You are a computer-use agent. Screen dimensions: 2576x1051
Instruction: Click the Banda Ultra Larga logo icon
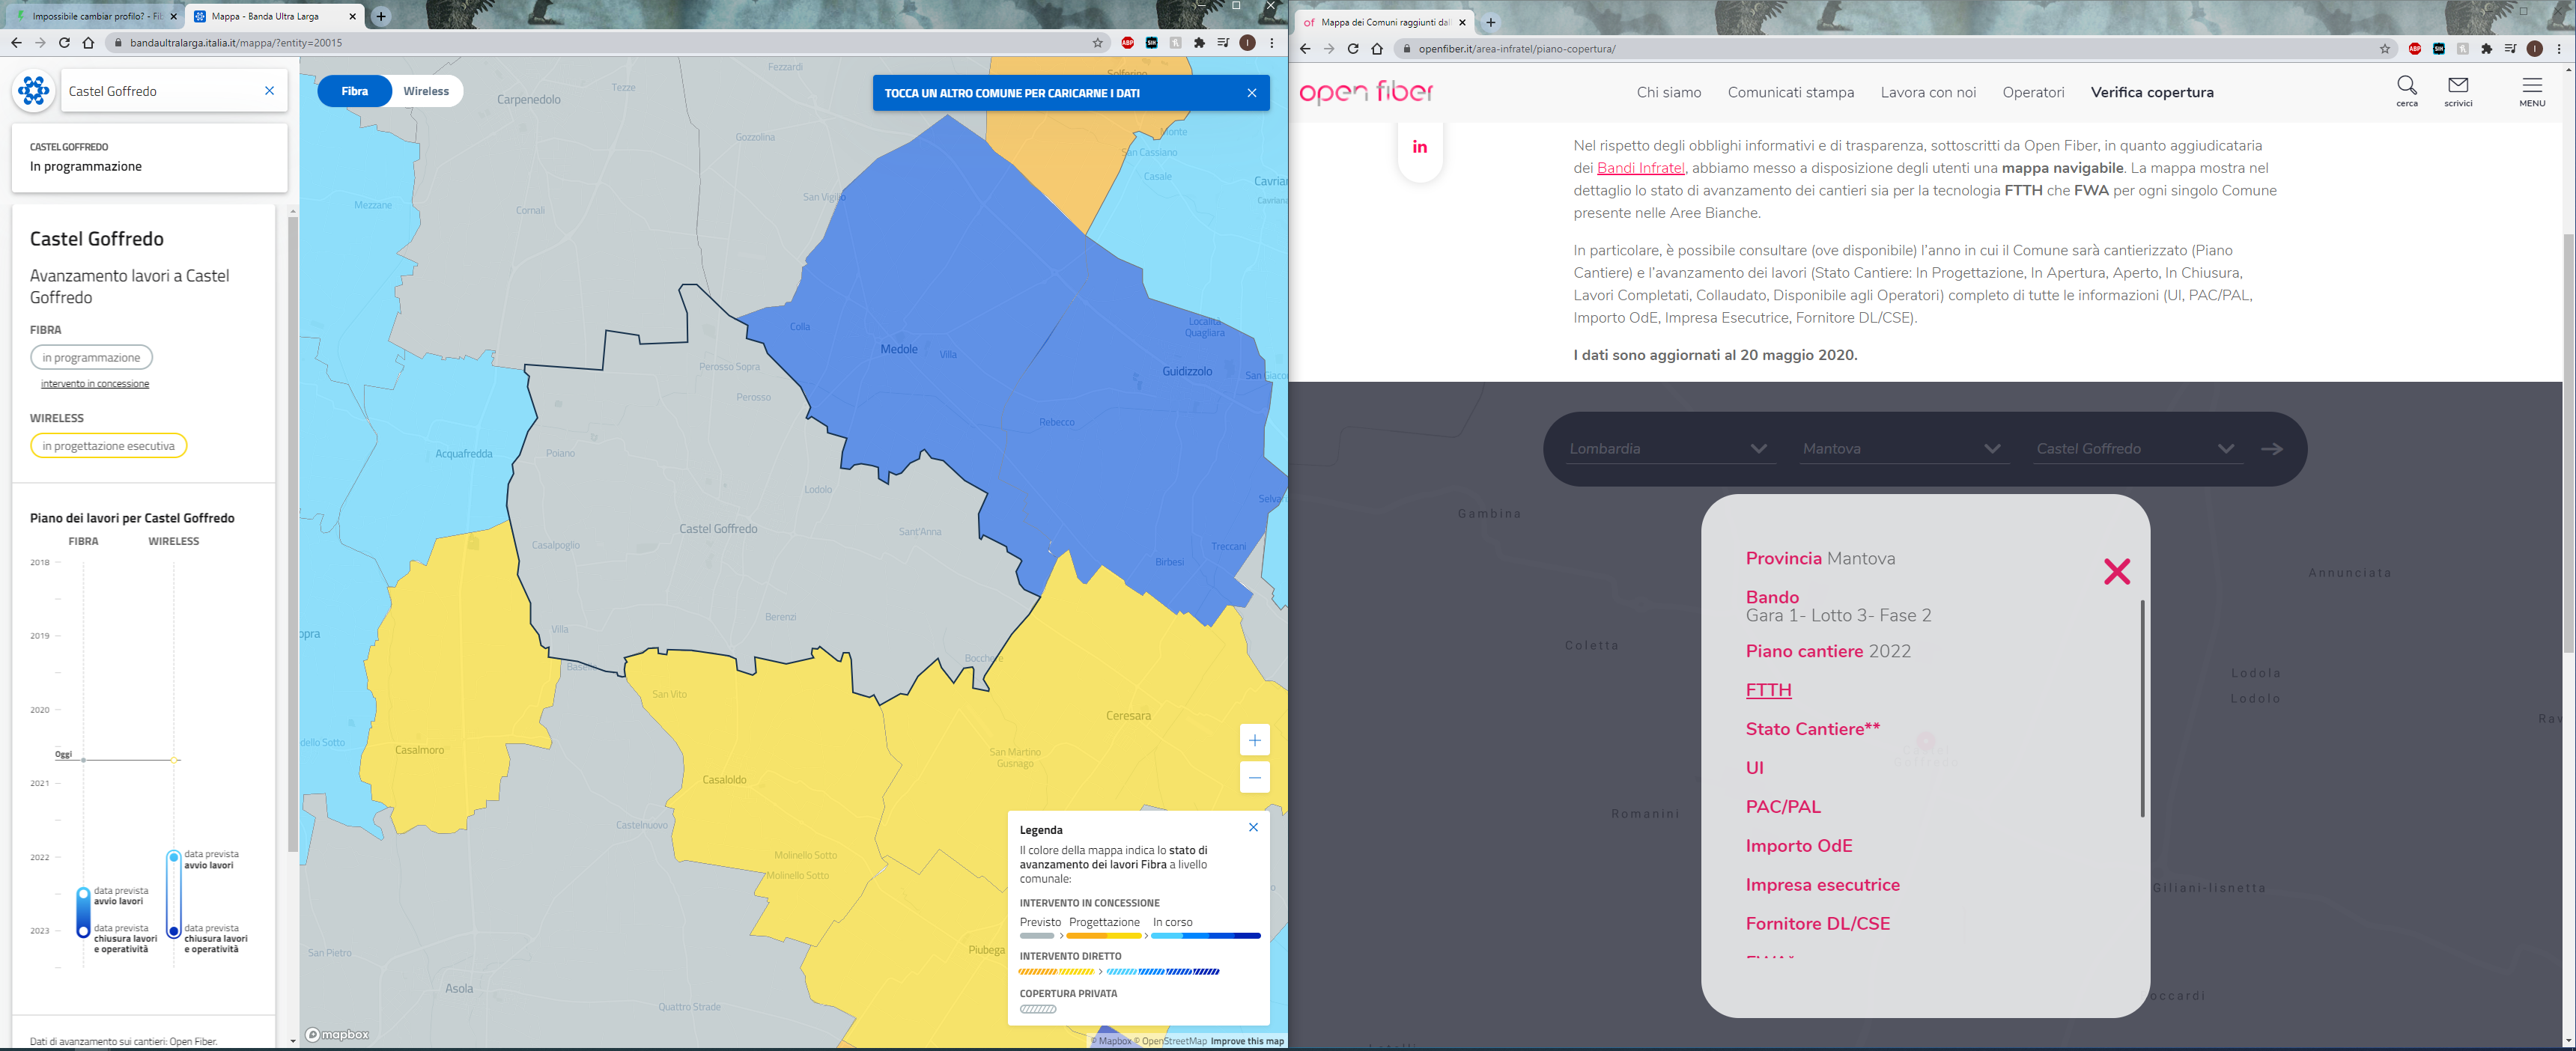click(33, 91)
